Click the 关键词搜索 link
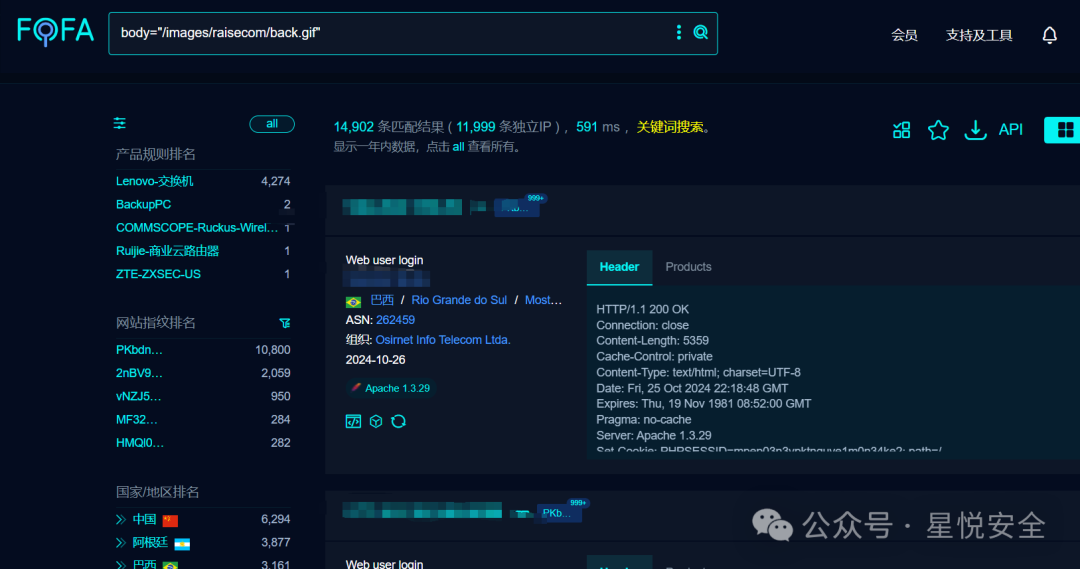Viewport: 1080px width, 569px height. point(670,127)
